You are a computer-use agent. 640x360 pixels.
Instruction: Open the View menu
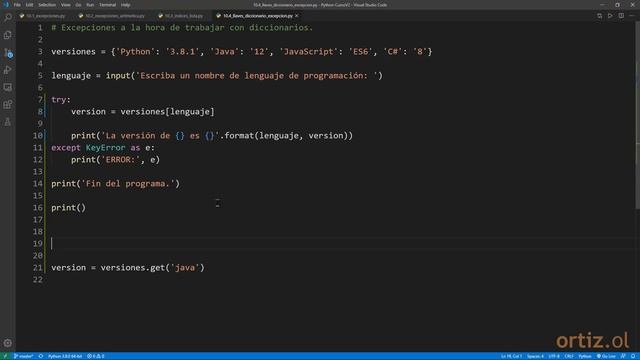(65, 5)
